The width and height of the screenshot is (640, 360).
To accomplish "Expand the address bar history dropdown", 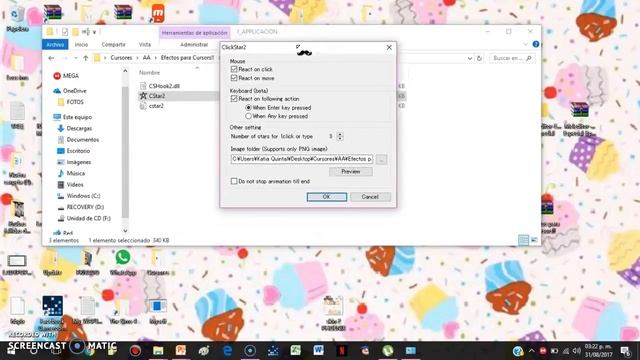I will pyautogui.click(x=470, y=58).
